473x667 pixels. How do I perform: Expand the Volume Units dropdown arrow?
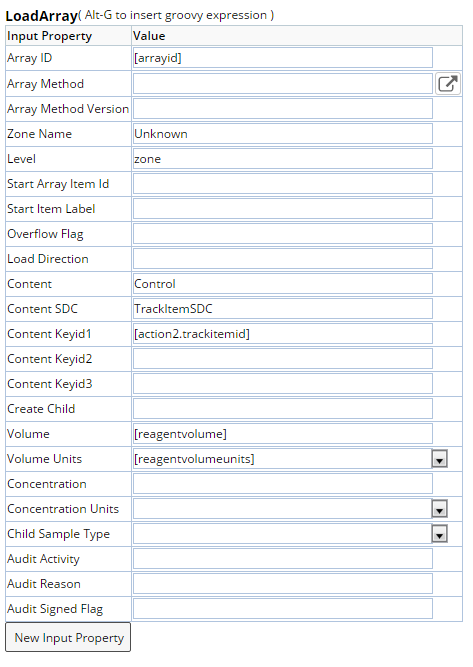pos(439,459)
